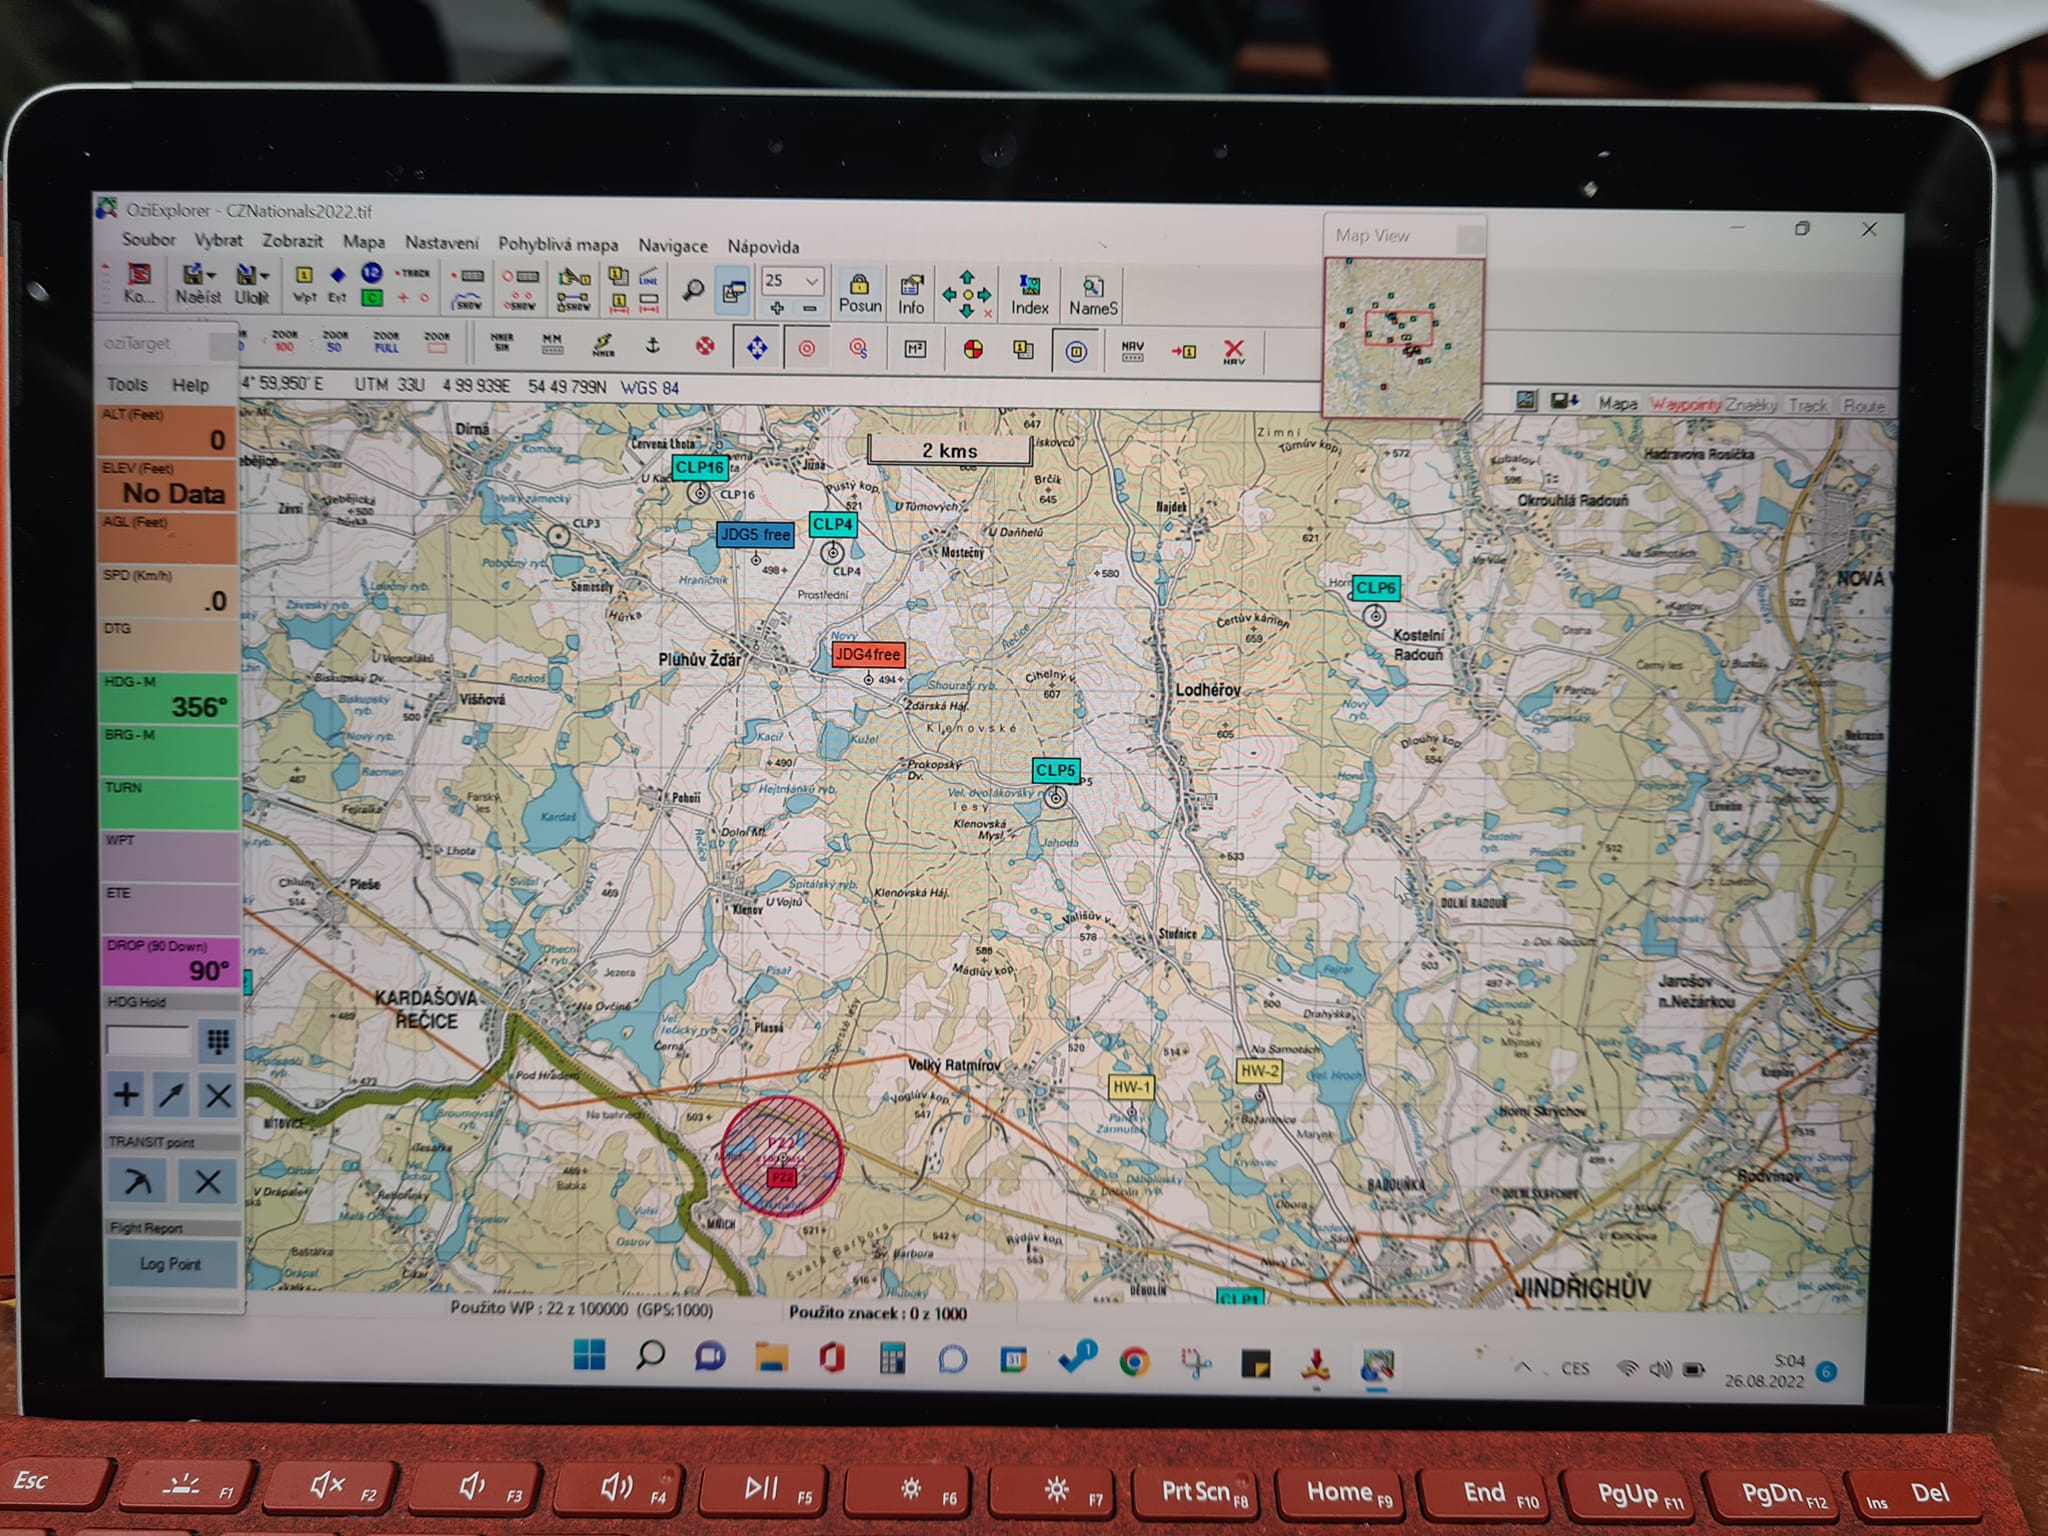Click the zoom in plus button

pyautogui.click(x=777, y=308)
